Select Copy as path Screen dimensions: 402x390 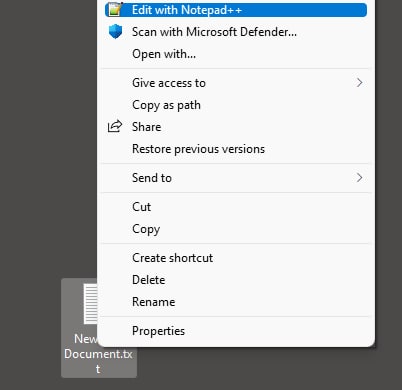(x=236, y=105)
